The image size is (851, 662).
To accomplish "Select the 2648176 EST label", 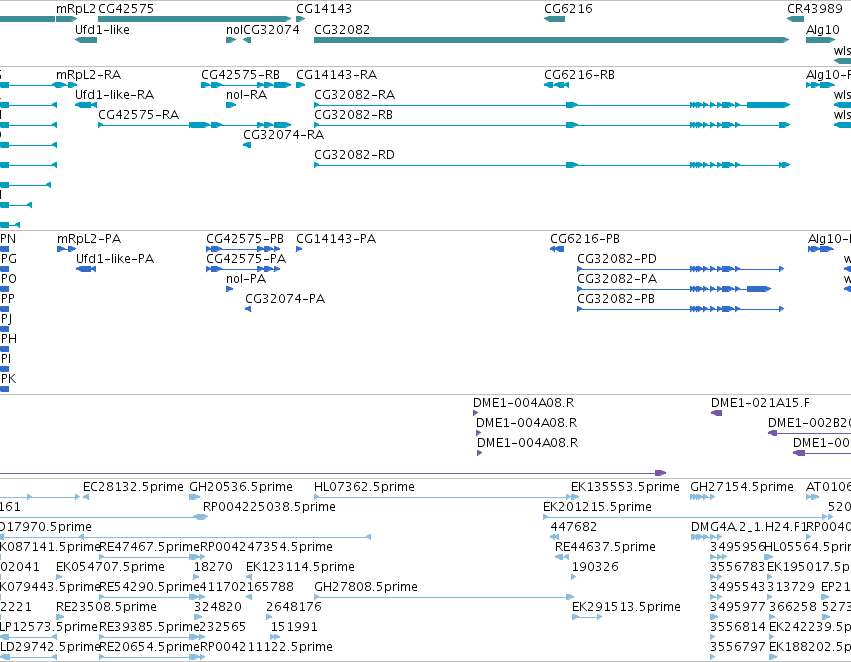I will click(x=294, y=607).
